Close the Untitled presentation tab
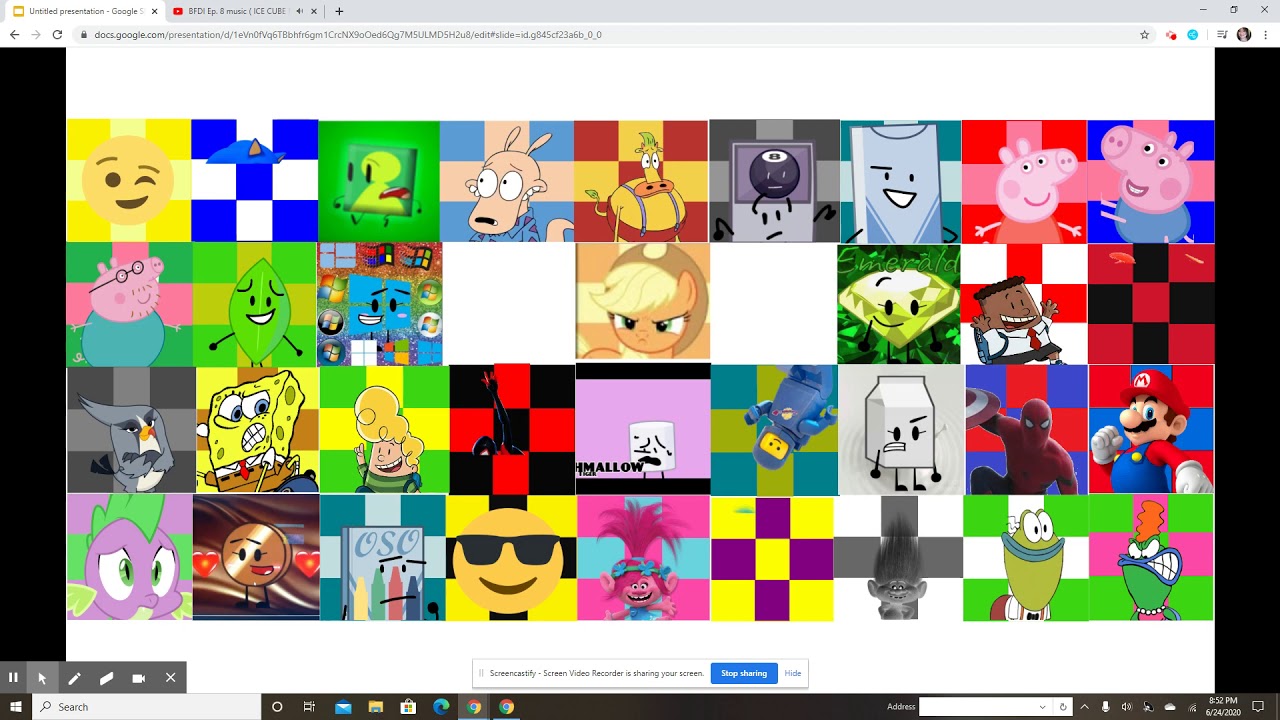The height and width of the screenshot is (720, 1280). pos(154,11)
